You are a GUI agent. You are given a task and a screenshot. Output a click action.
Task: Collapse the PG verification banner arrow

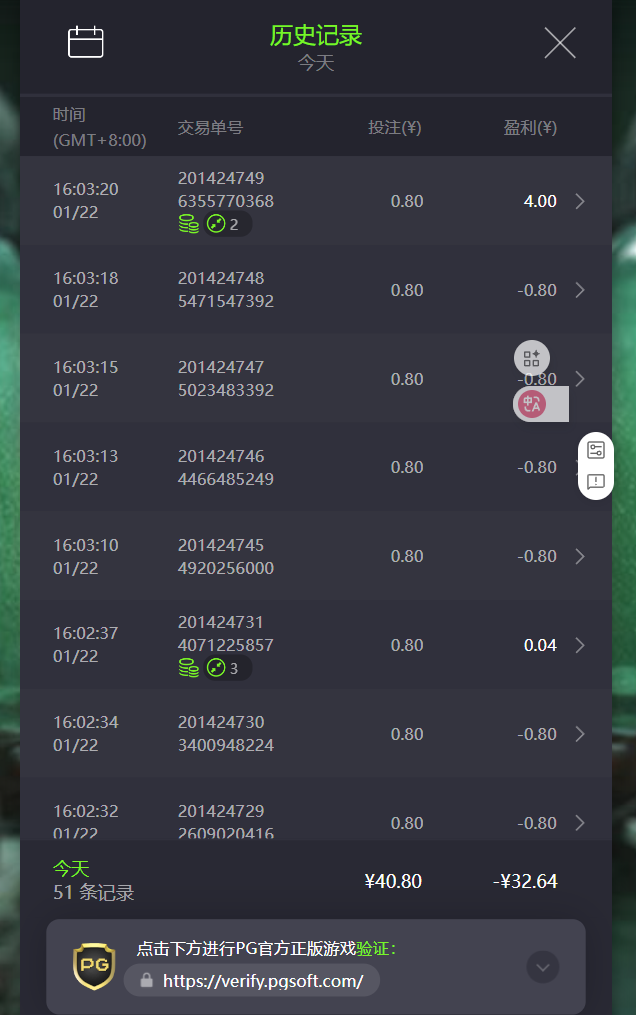543,967
